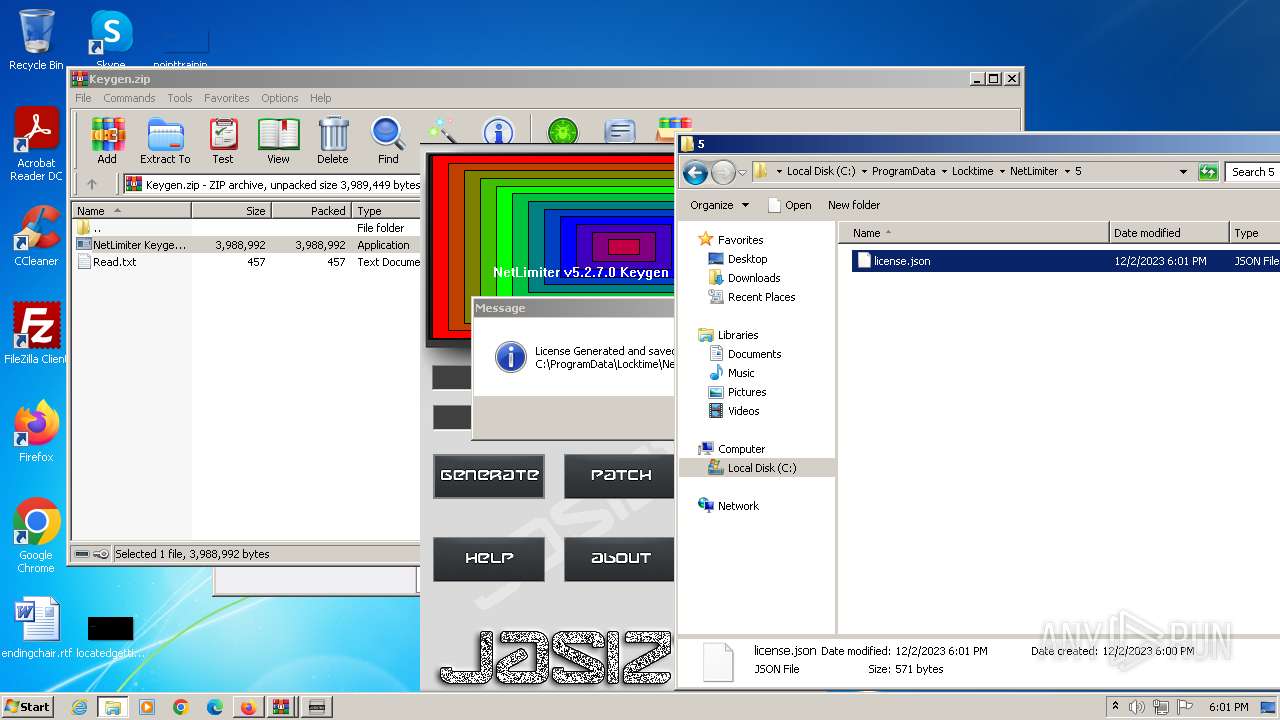Open the Help menu in WinRAR
This screenshot has width=1280, height=720.
(320, 98)
